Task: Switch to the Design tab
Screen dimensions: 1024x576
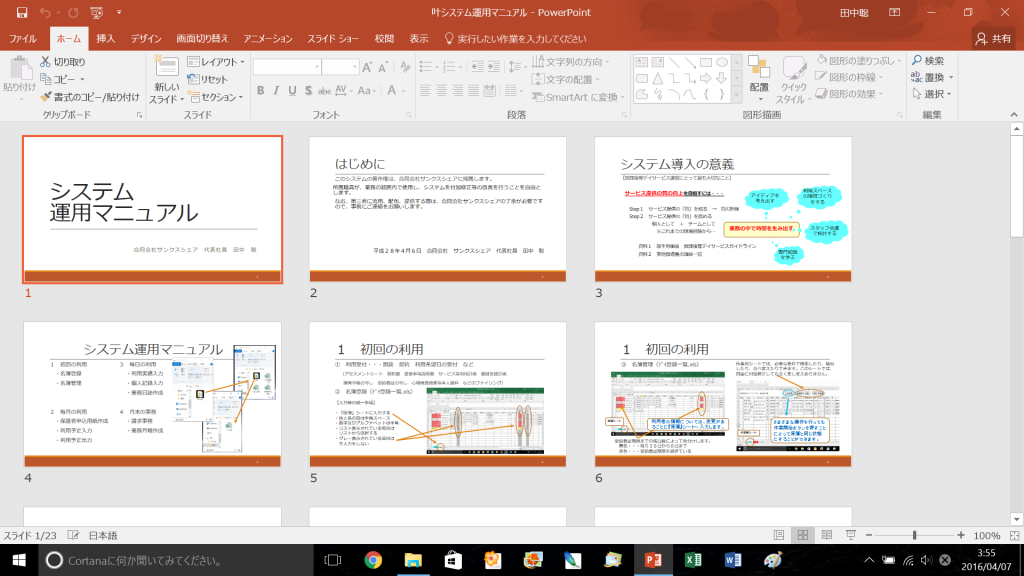Action: coord(146,39)
